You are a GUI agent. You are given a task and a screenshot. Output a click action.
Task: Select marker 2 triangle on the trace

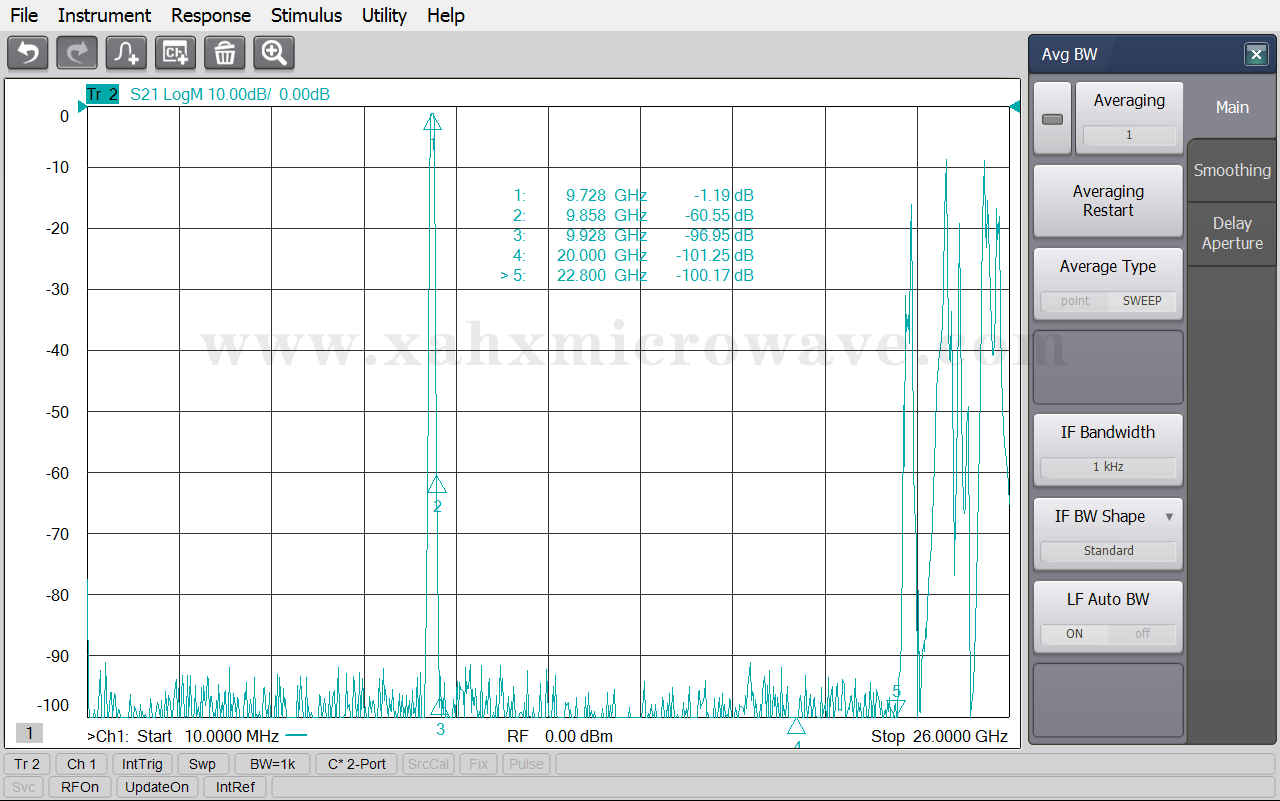tap(437, 485)
